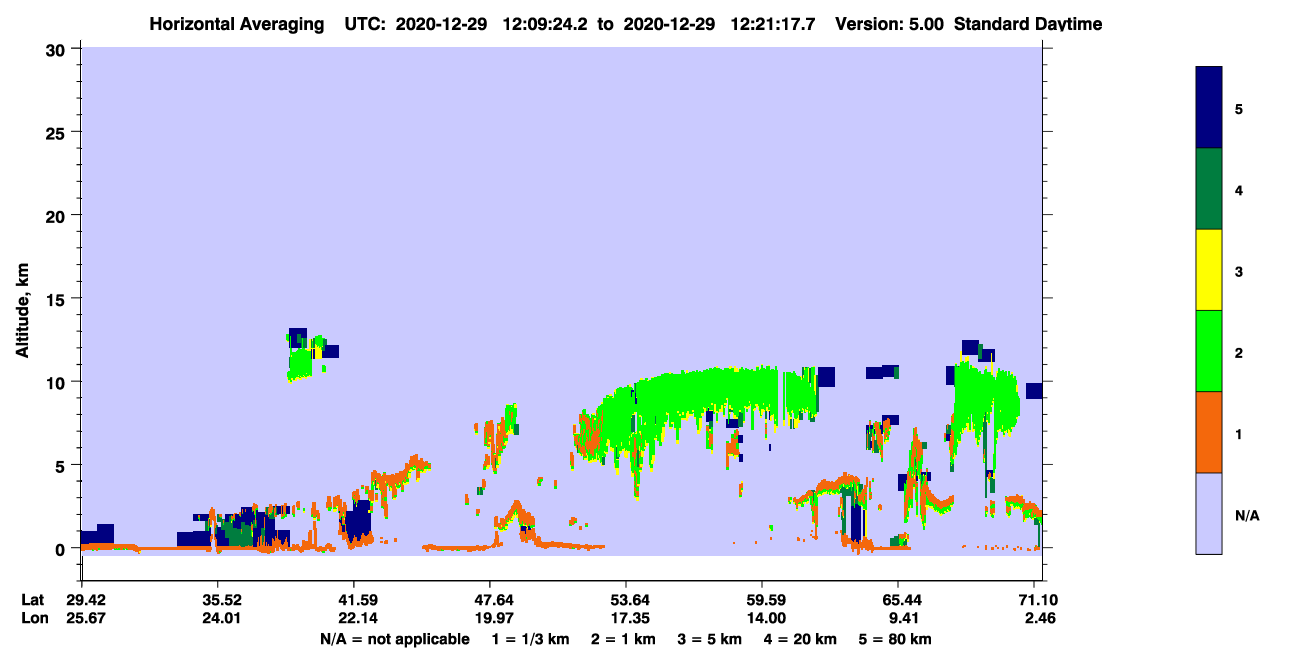This screenshot has height=667, width=1300.
Task: Click the '4 = 20 km' legend text
Action: [x=802, y=639]
